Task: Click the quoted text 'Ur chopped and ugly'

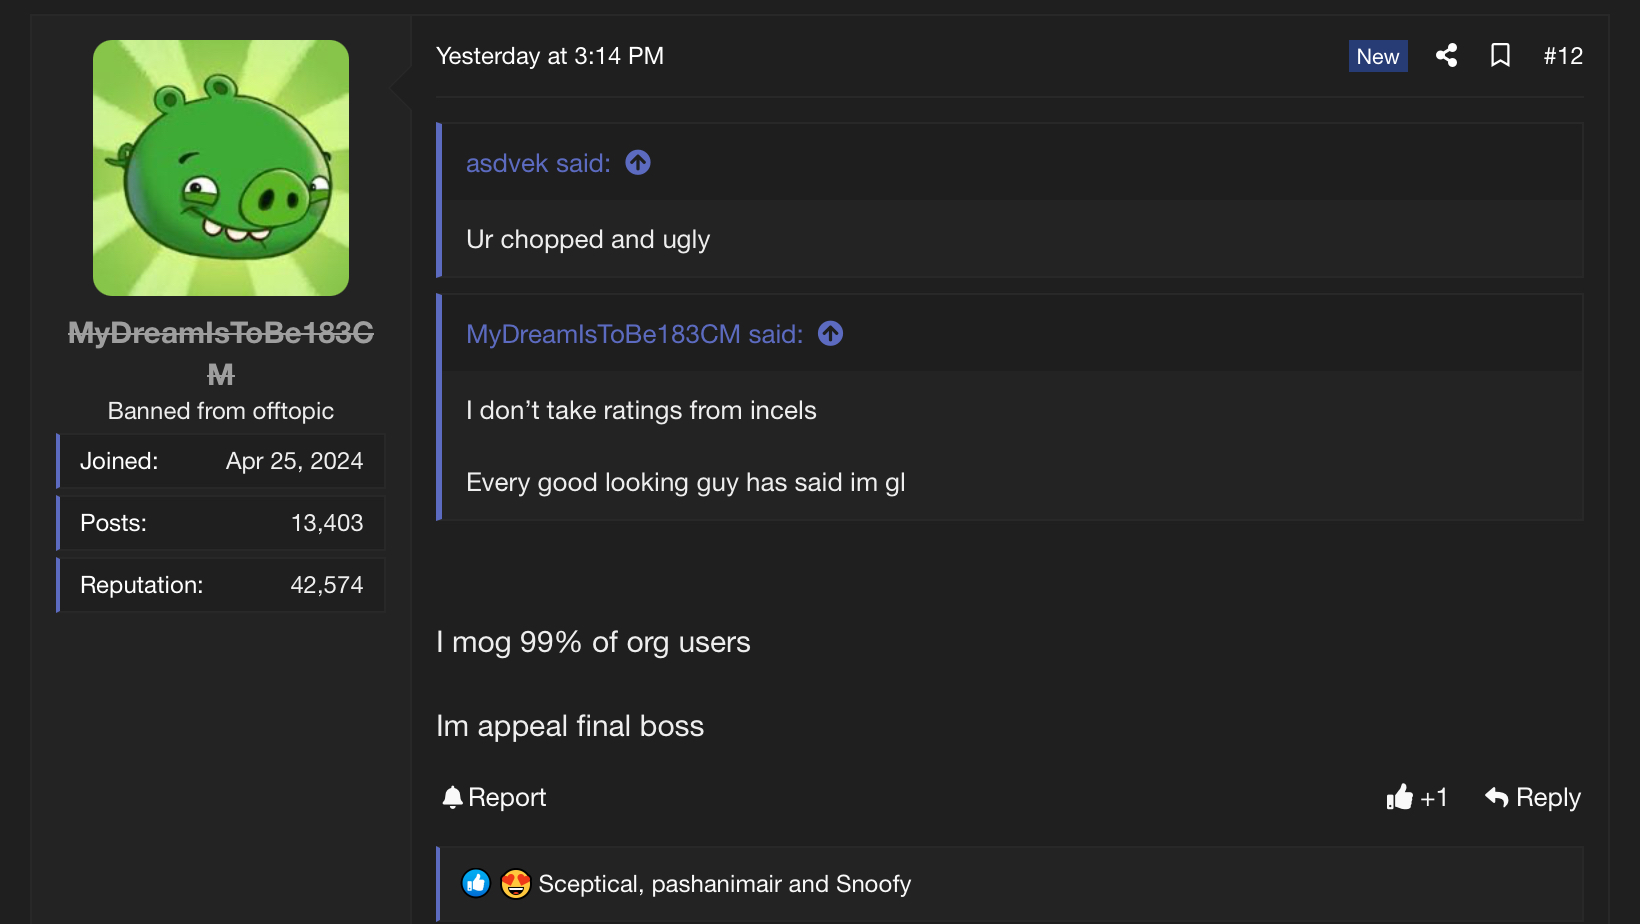Action: [x=588, y=240]
